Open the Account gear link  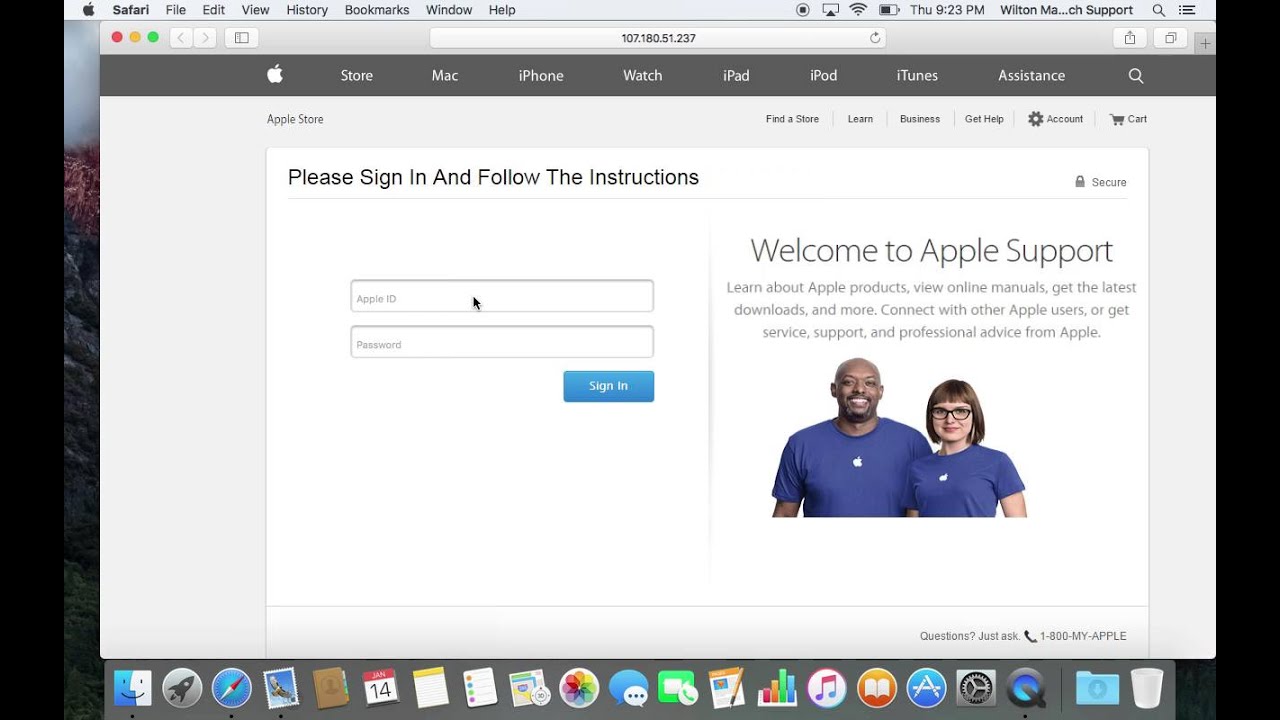click(1055, 119)
